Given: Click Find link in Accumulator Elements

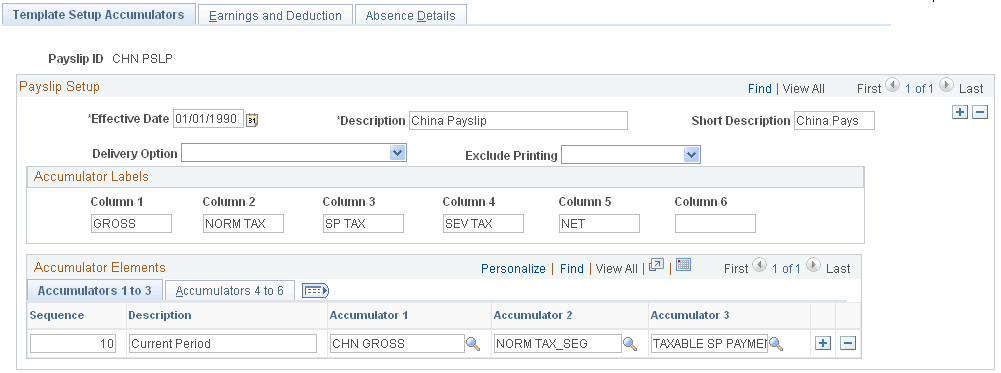Looking at the screenshot, I should [572, 269].
